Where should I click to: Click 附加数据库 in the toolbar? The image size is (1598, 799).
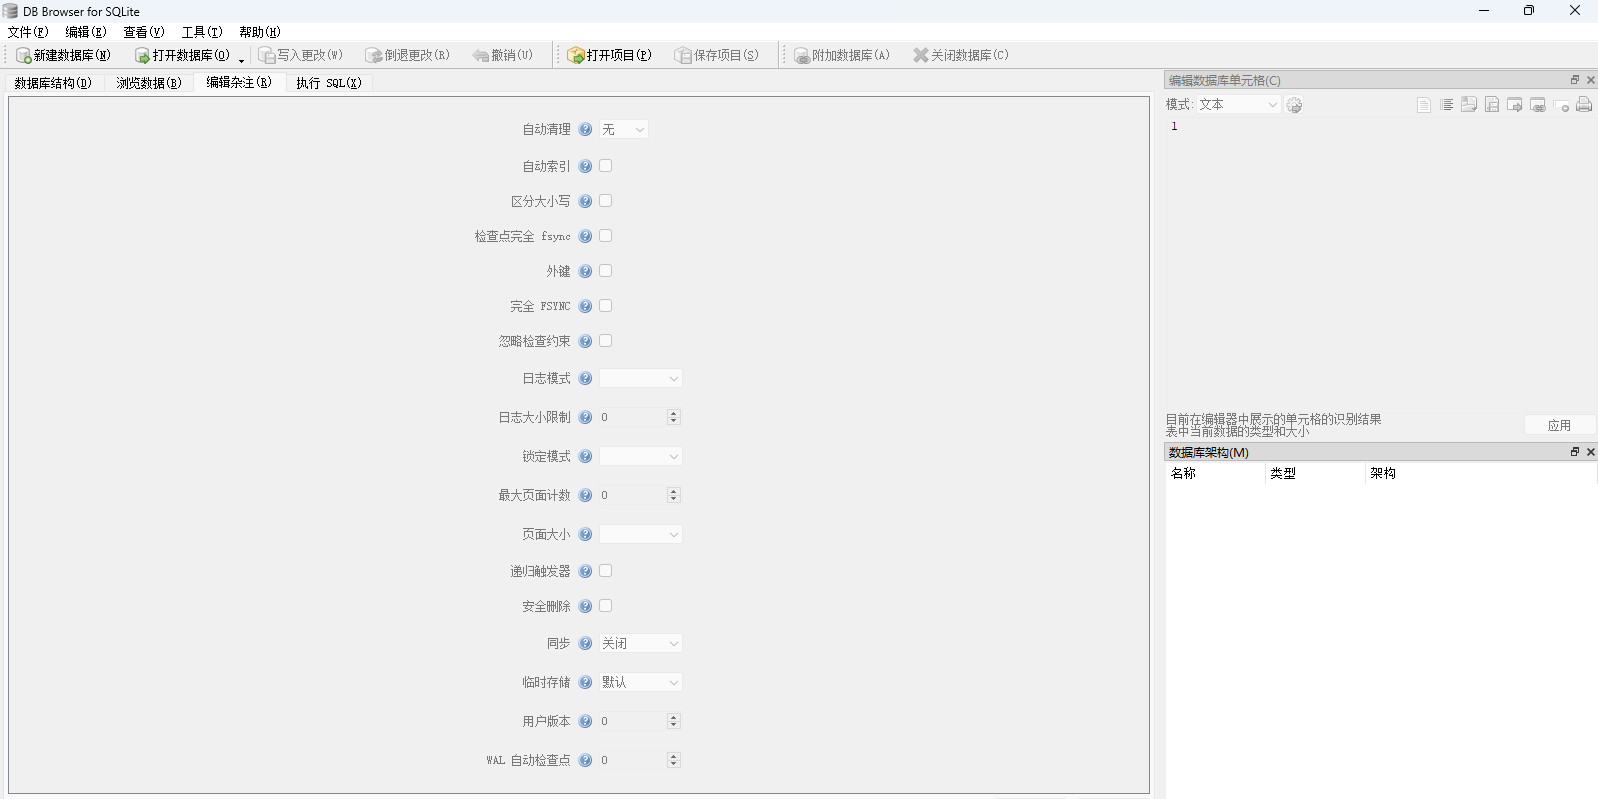click(x=841, y=55)
